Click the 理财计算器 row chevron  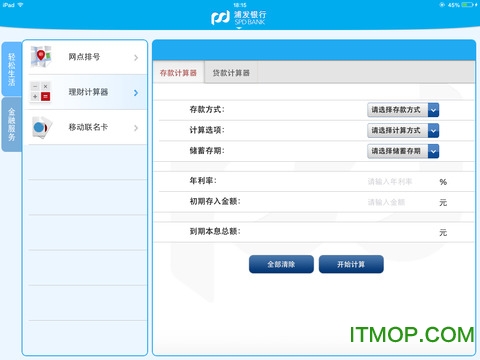click(x=136, y=93)
